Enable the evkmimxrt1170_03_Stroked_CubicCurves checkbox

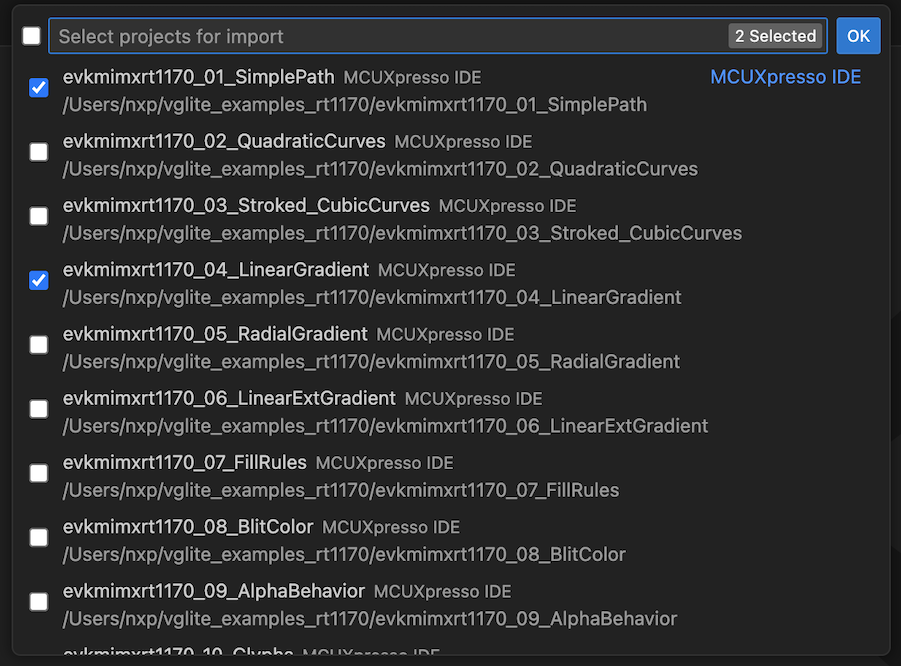pos(37,216)
